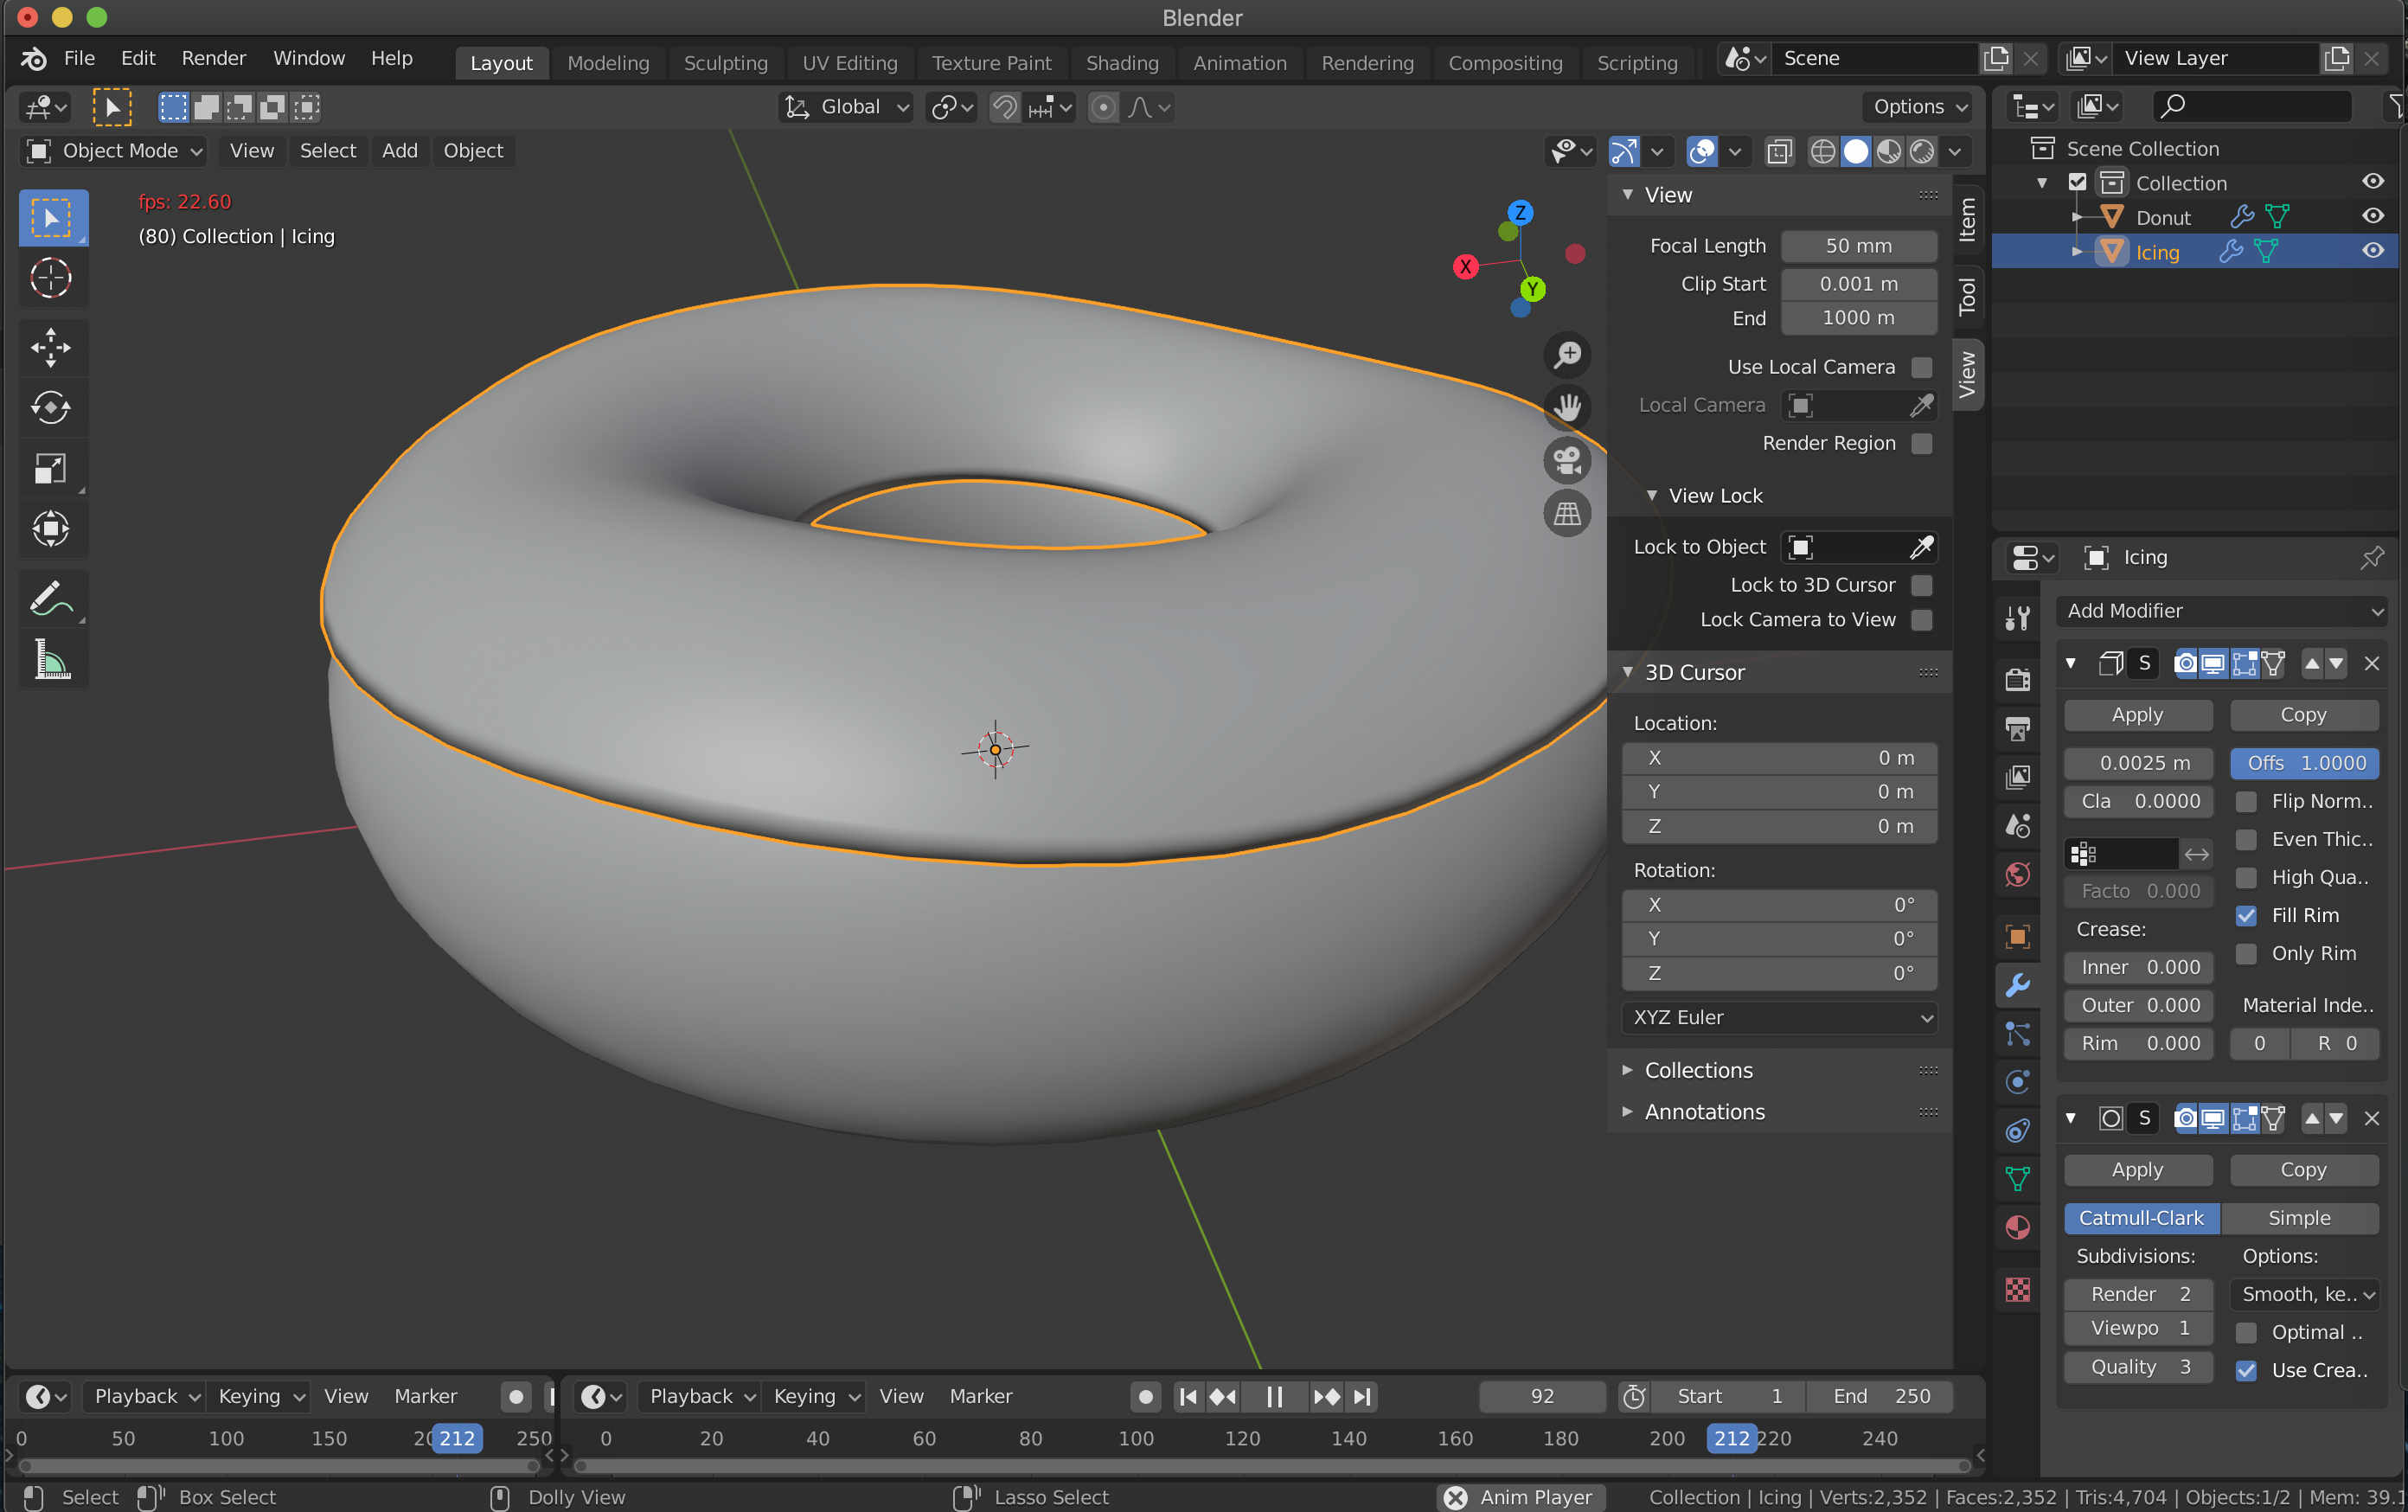Image resolution: width=2408 pixels, height=1512 pixels.
Task: Hide the Donut object in outliner
Action: (2372, 216)
